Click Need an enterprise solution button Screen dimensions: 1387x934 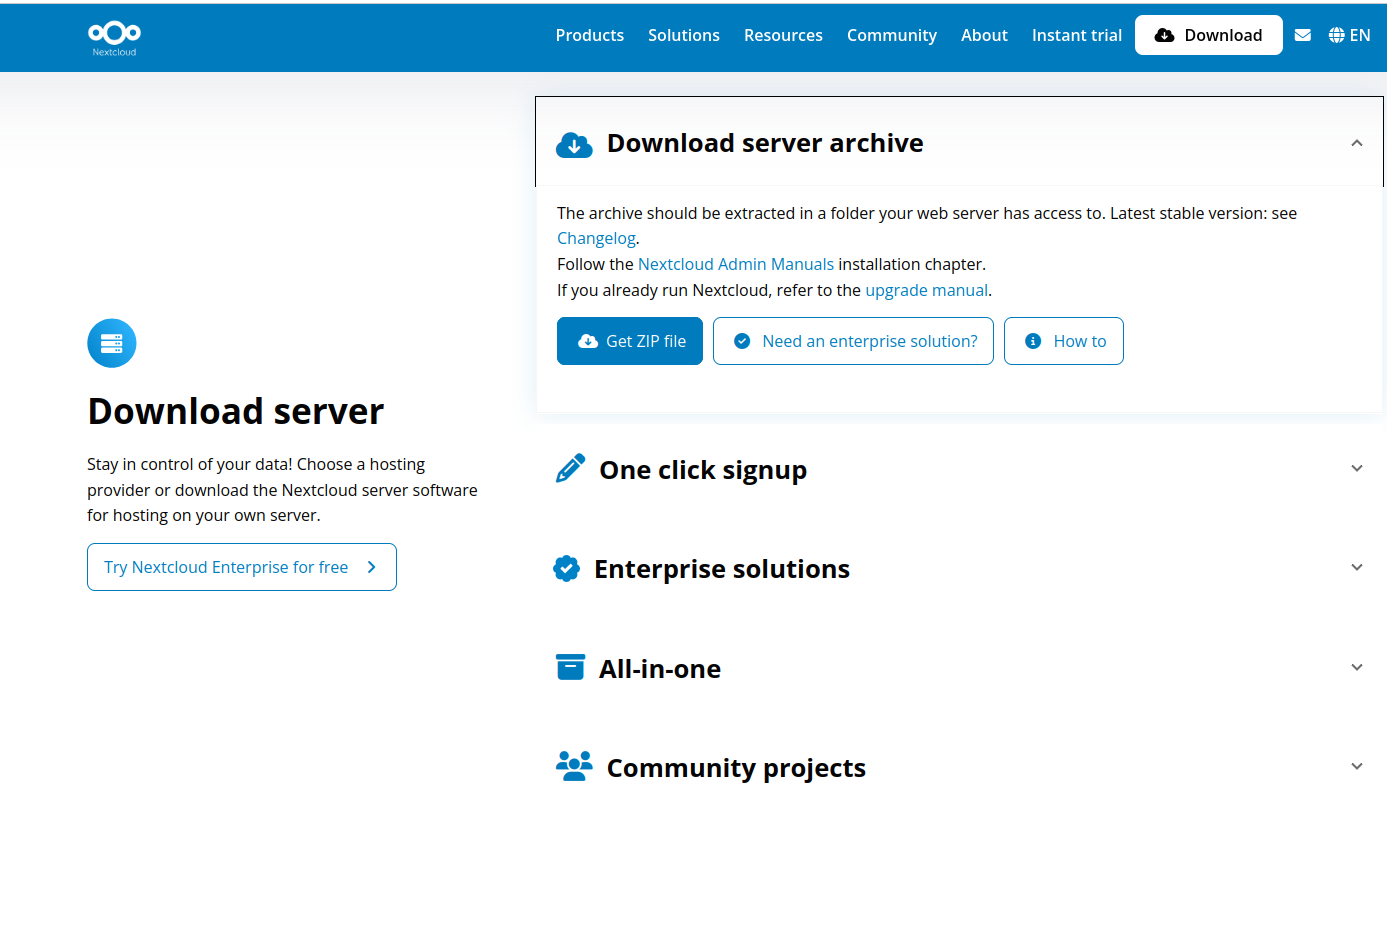point(853,341)
